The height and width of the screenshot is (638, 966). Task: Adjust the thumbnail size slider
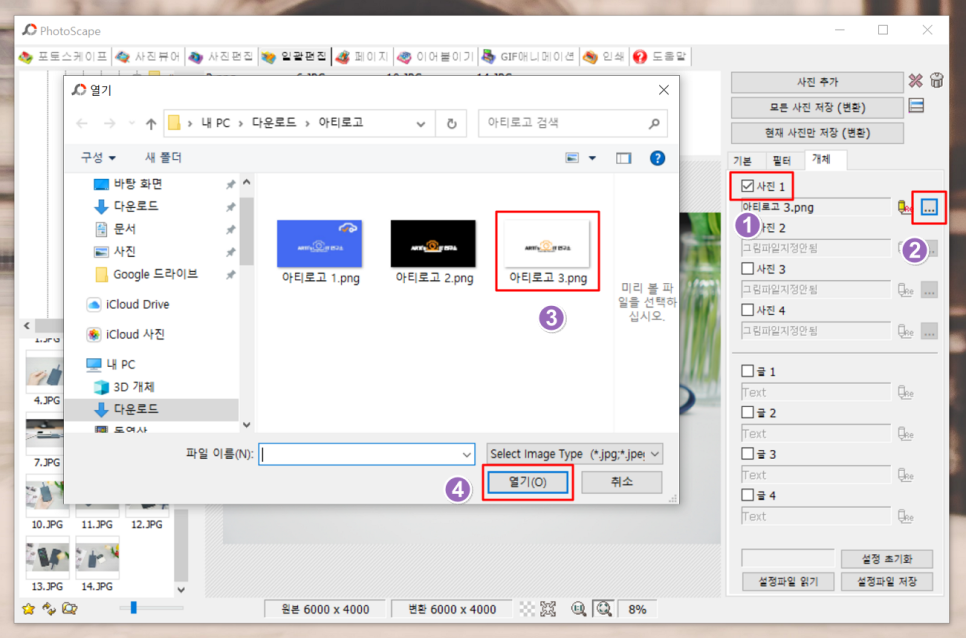point(133,608)
